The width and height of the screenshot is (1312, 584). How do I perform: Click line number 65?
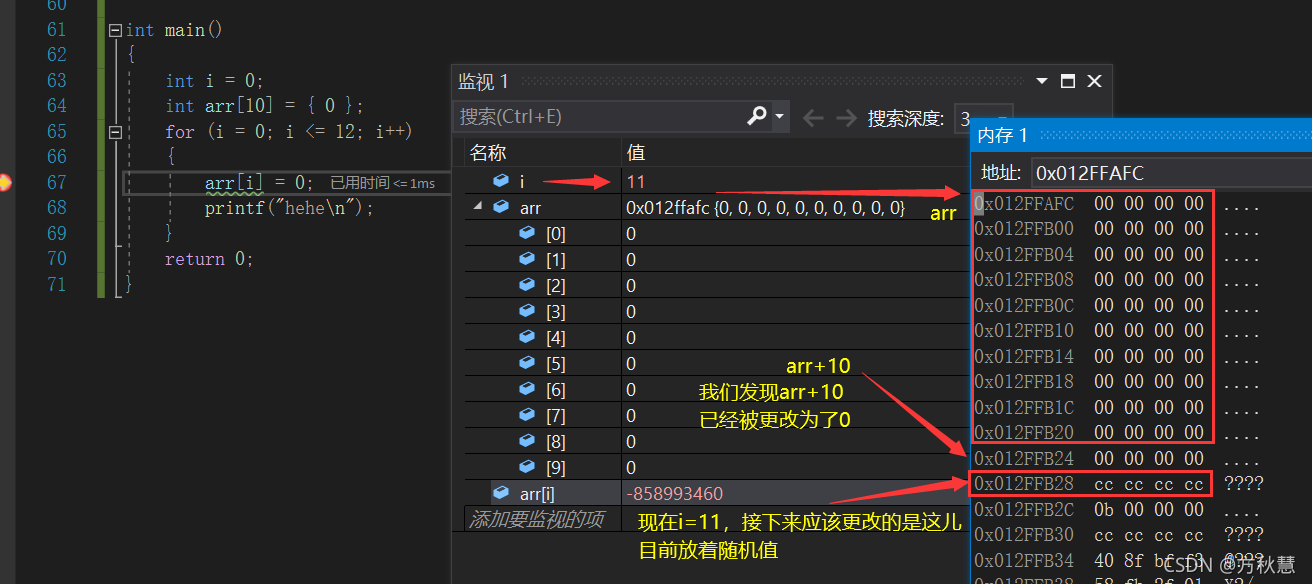pyautogui.click(x=56, y=131)
